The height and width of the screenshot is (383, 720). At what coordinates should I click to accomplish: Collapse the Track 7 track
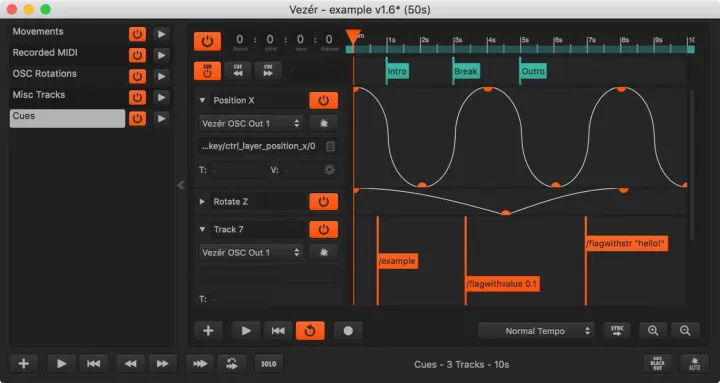[x=202, y=229]
